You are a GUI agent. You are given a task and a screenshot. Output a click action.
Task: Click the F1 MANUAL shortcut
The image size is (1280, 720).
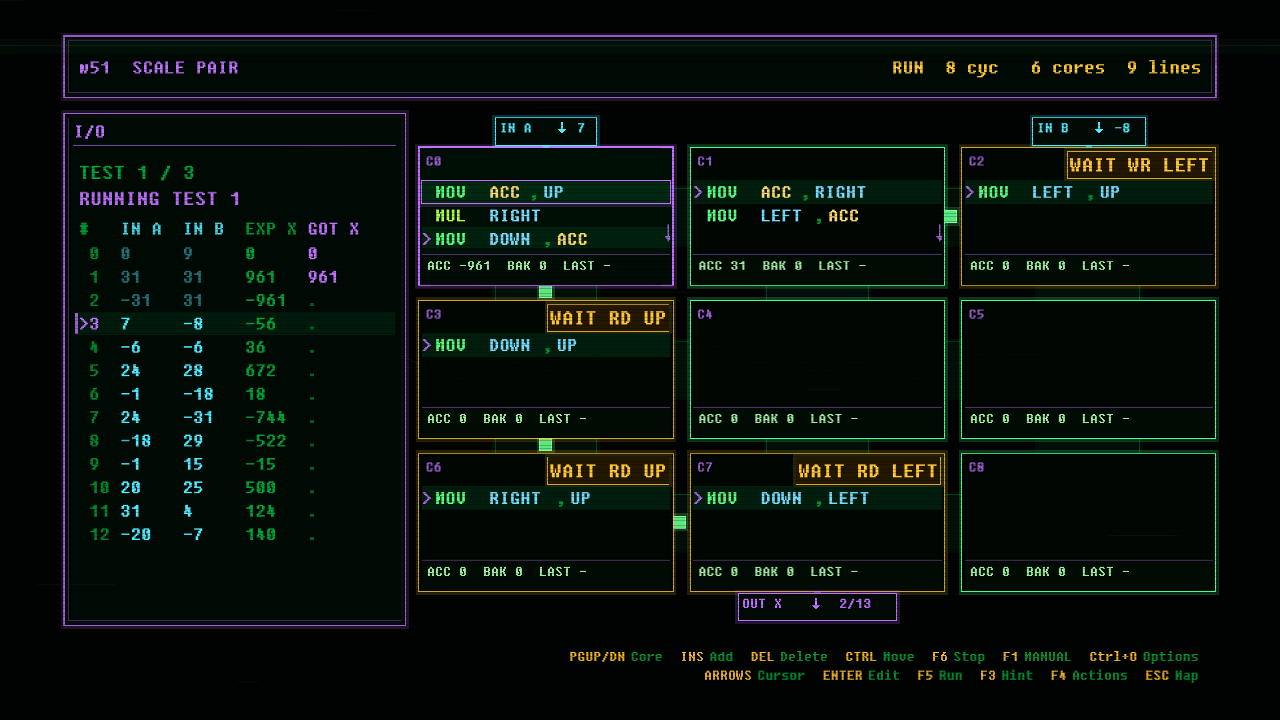pos(1036,657)
